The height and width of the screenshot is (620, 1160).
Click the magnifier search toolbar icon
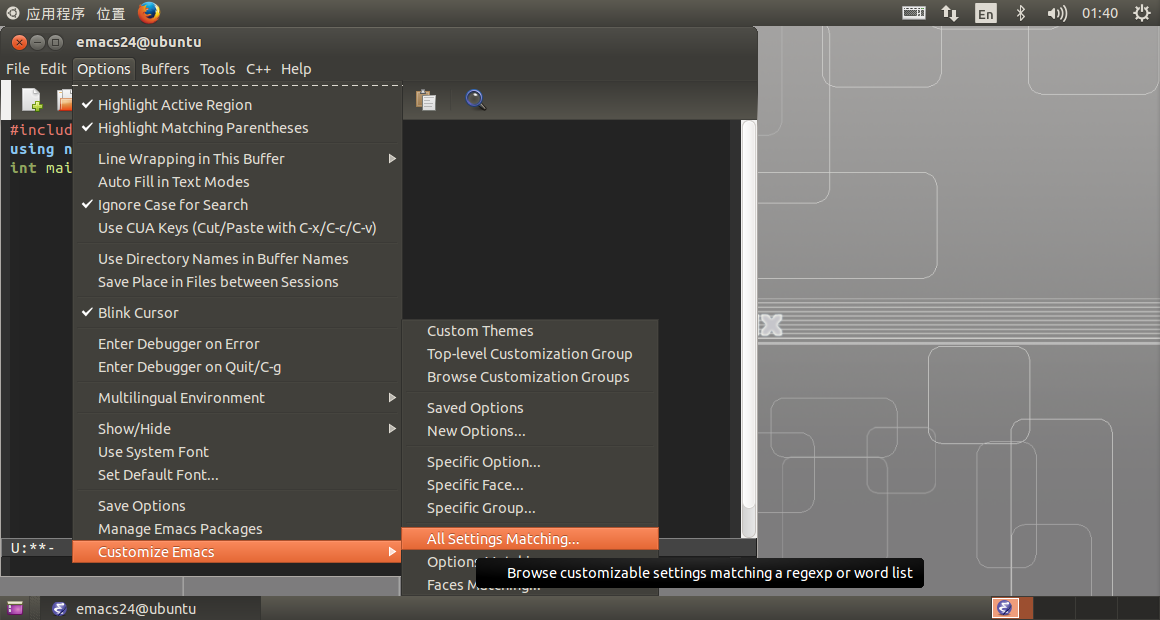click(475, 100)
